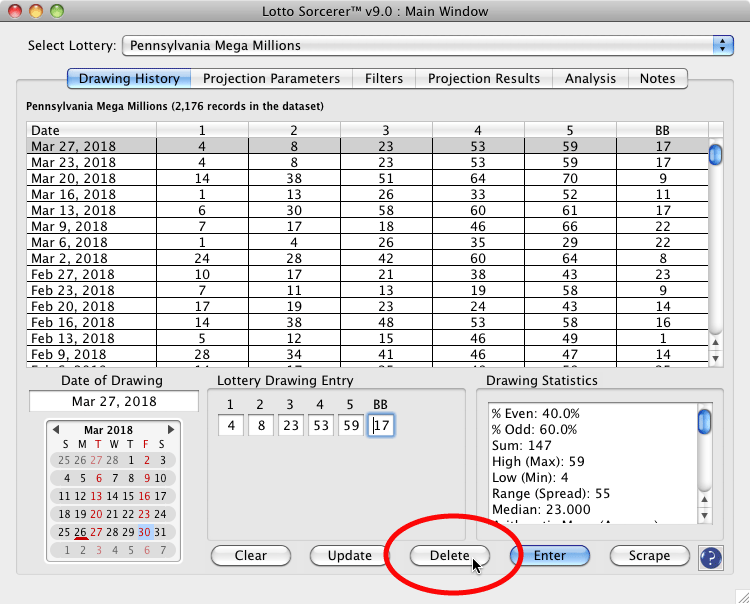Click the Drawing Statistics scrollbar thumb
This screenshot has width=750, height=604.
pos(705,421)
